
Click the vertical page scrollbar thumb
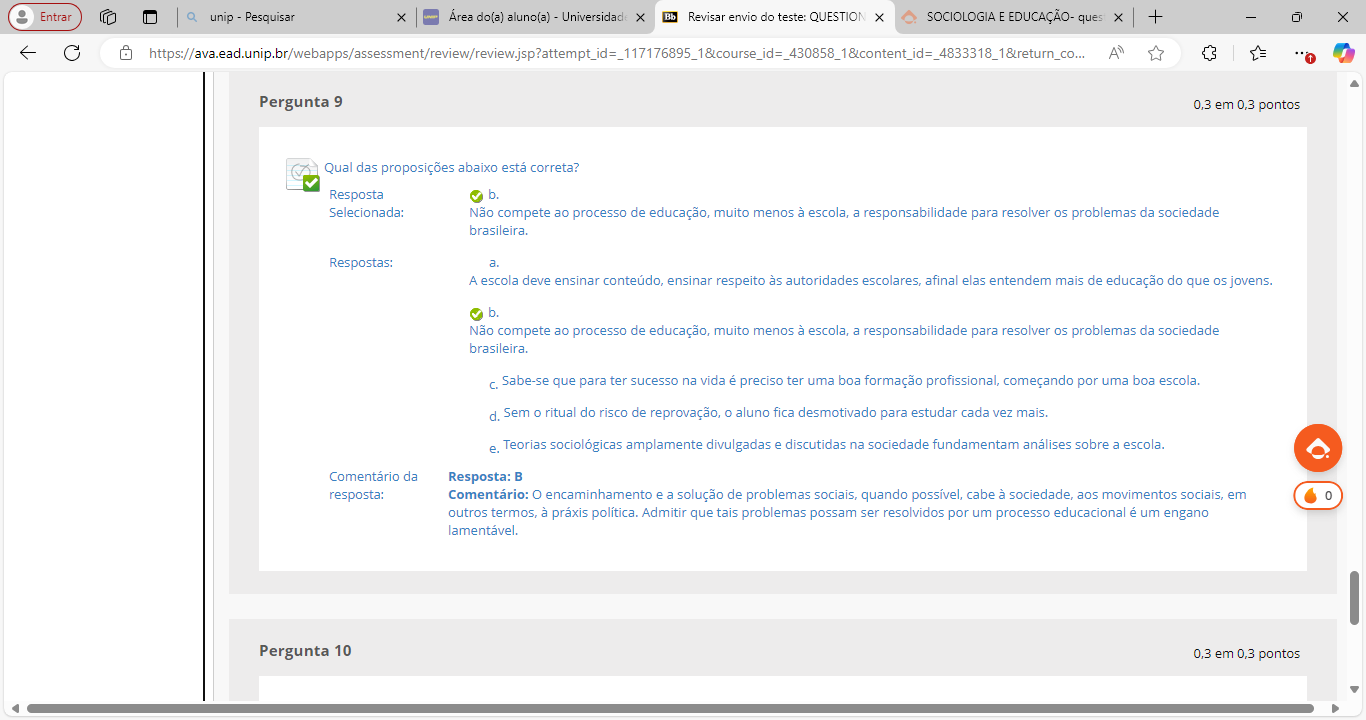[1355, 597]
